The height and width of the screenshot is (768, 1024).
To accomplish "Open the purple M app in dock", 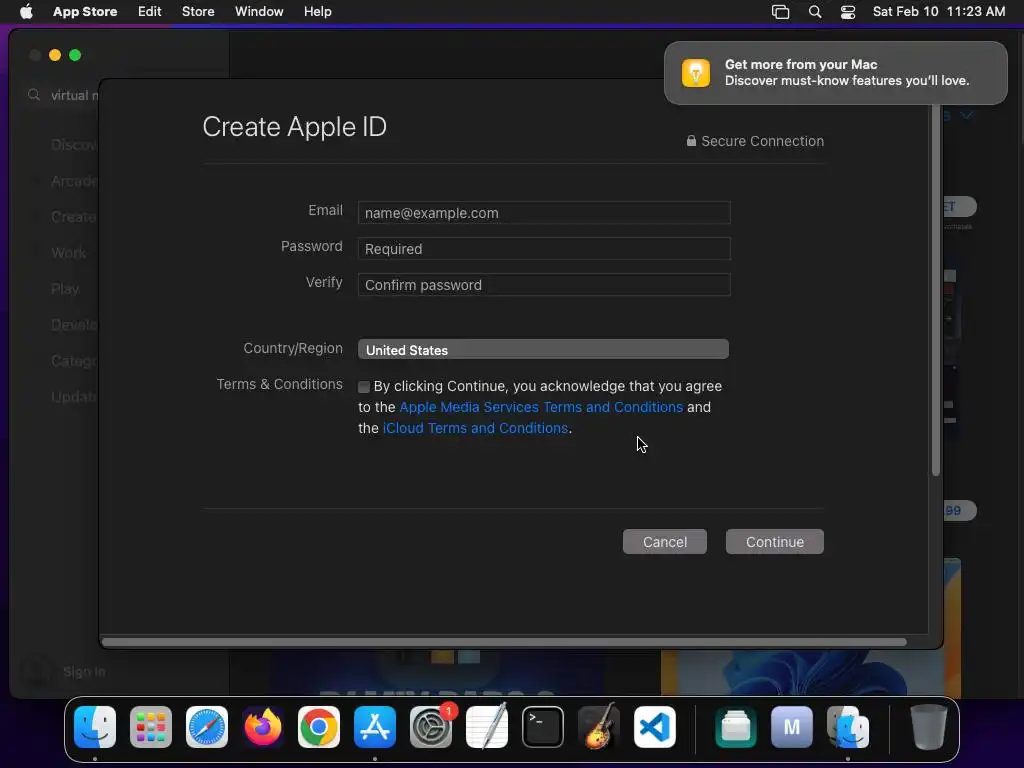I will click(x=792, y=727).
